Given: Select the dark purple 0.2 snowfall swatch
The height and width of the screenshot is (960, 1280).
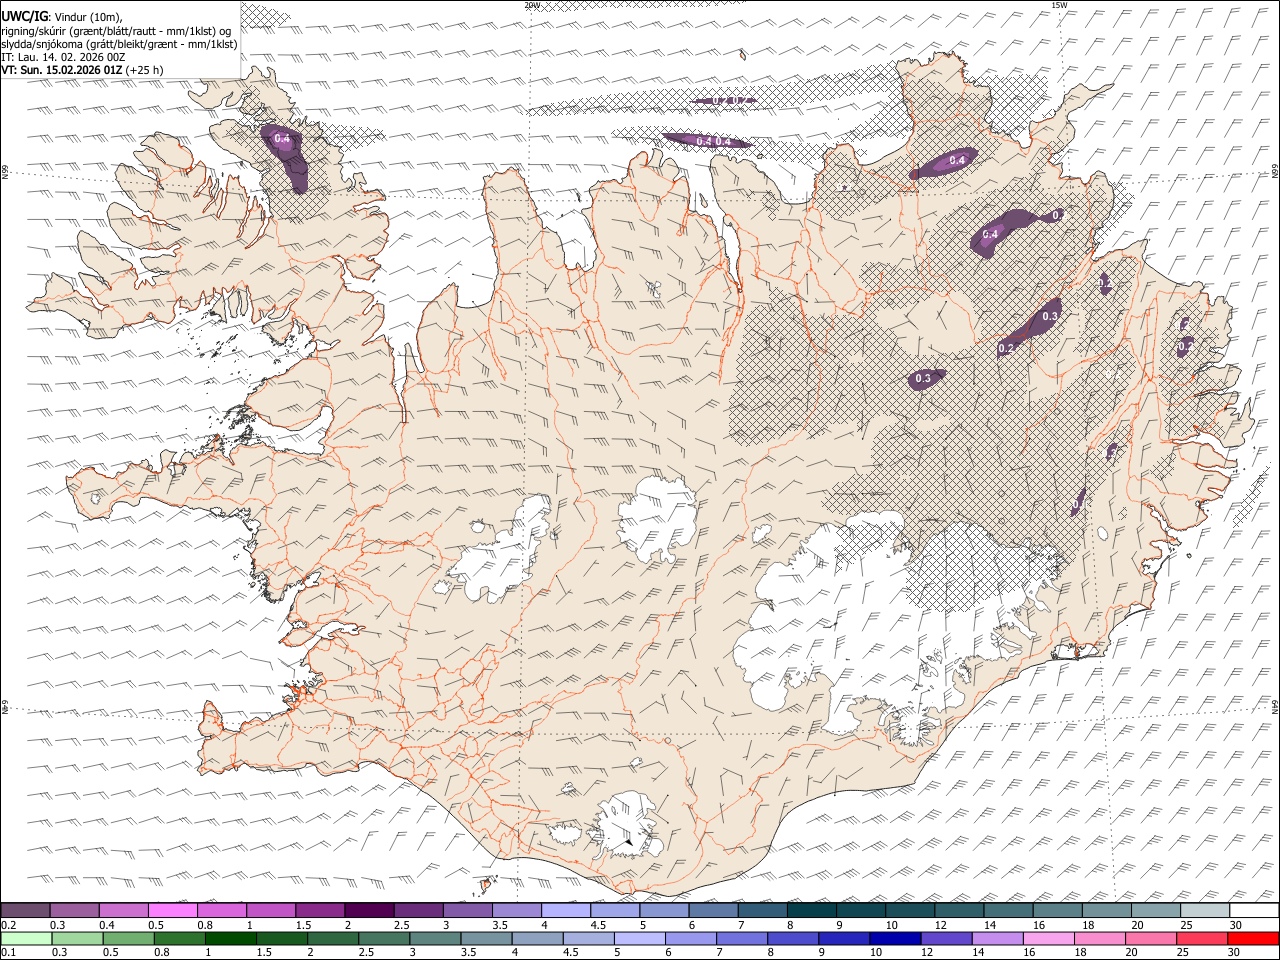Looking at the screenshot, I should (x=26, y=910).
